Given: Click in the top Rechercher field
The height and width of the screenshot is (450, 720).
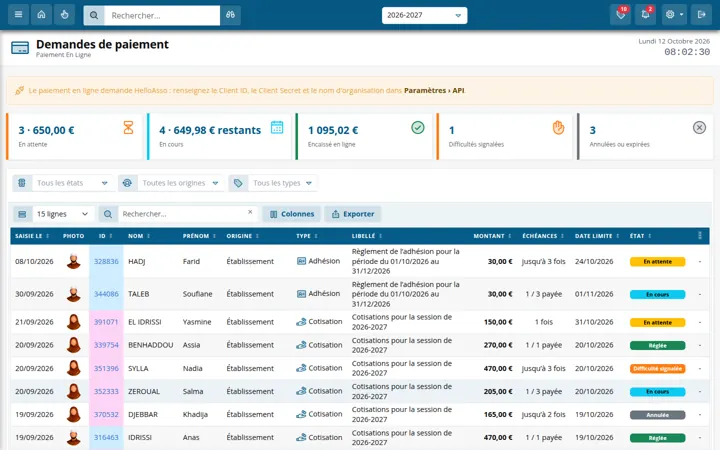Looking at the screenshot, I should (162, 15).
